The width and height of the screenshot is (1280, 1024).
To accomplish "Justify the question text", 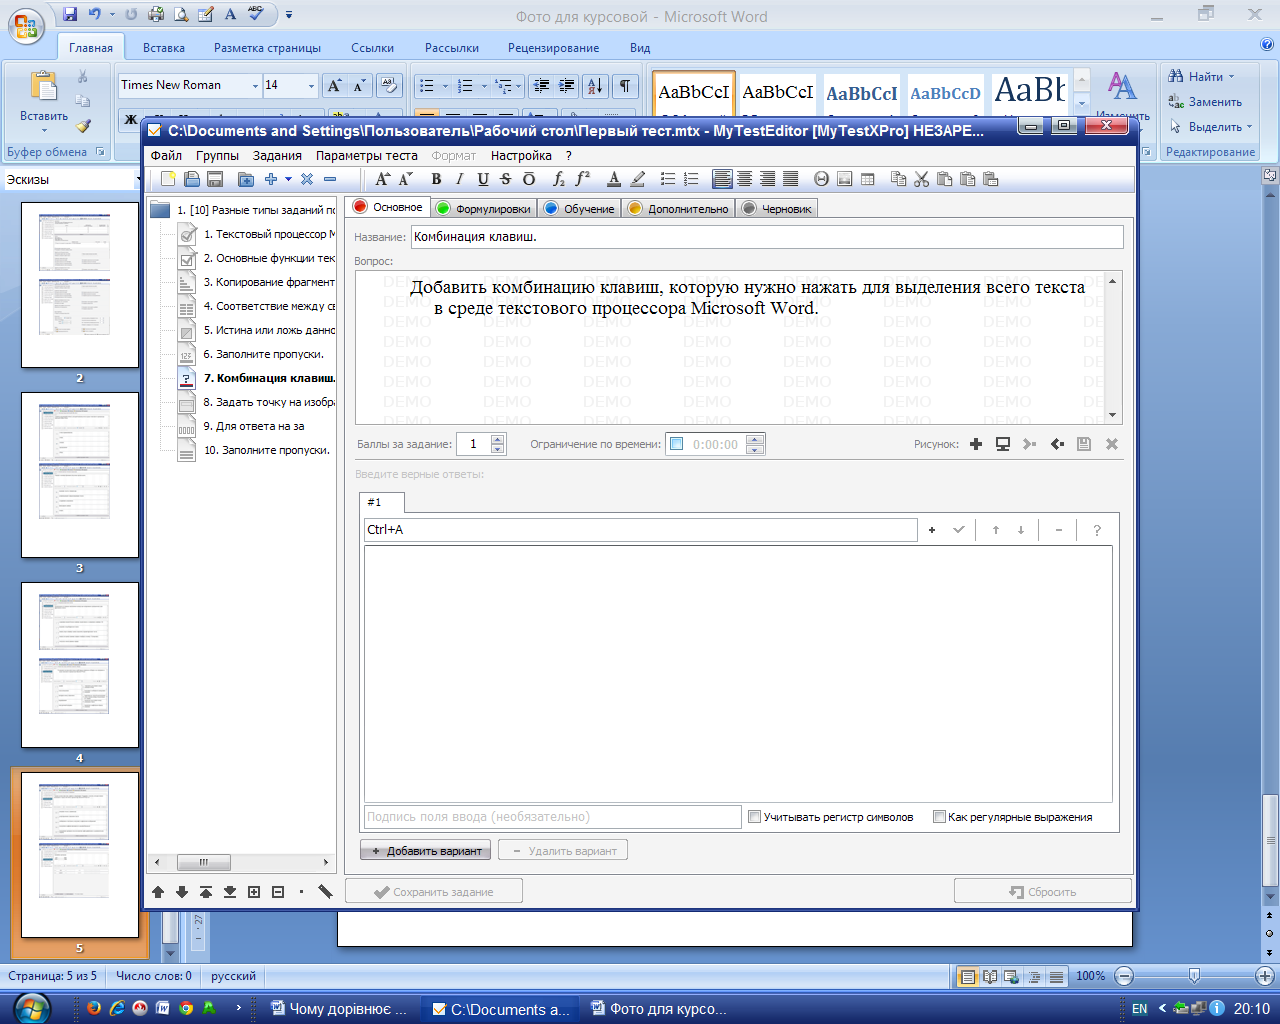I will pos(790,179).
